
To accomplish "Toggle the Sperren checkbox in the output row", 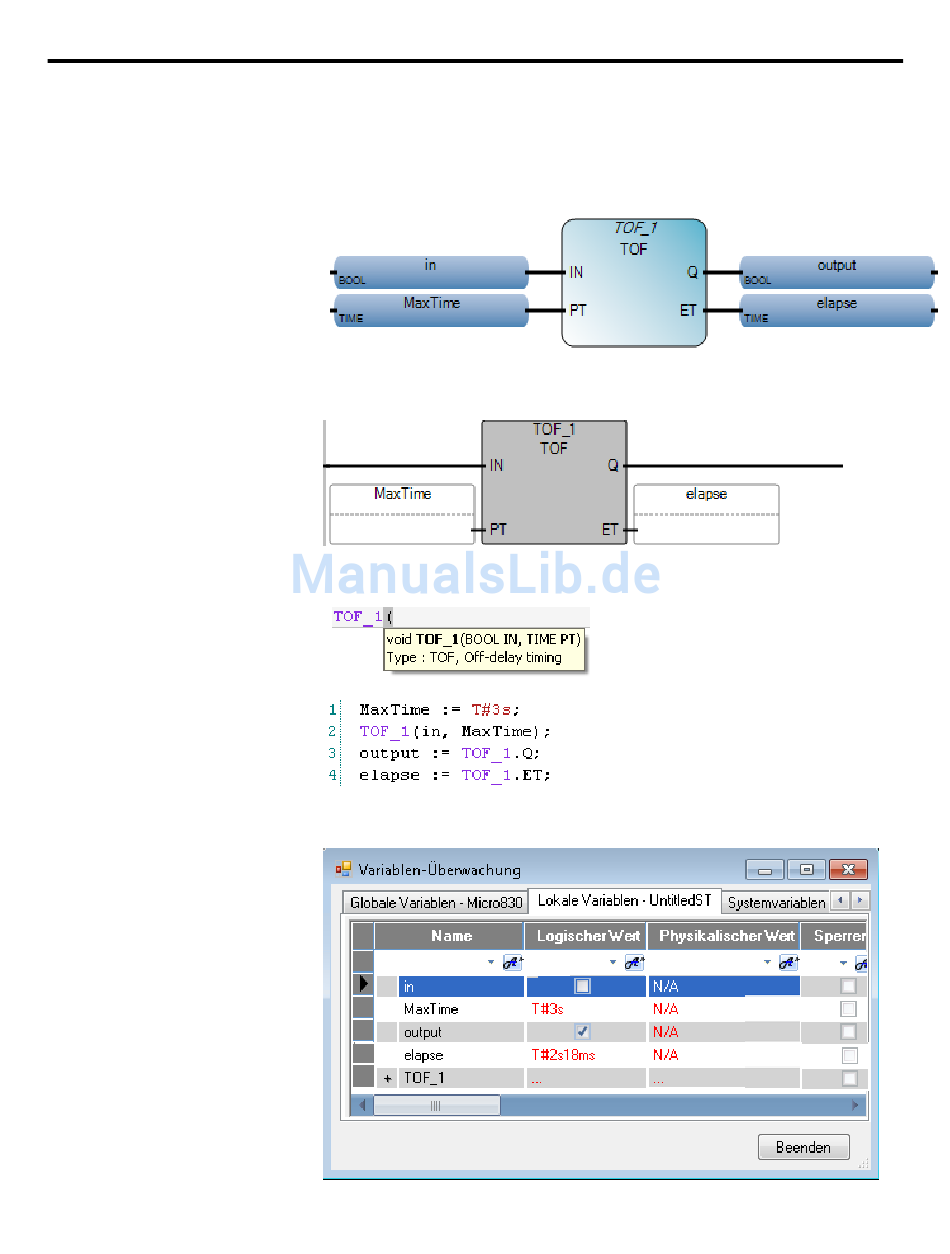I will point(849,1032).
